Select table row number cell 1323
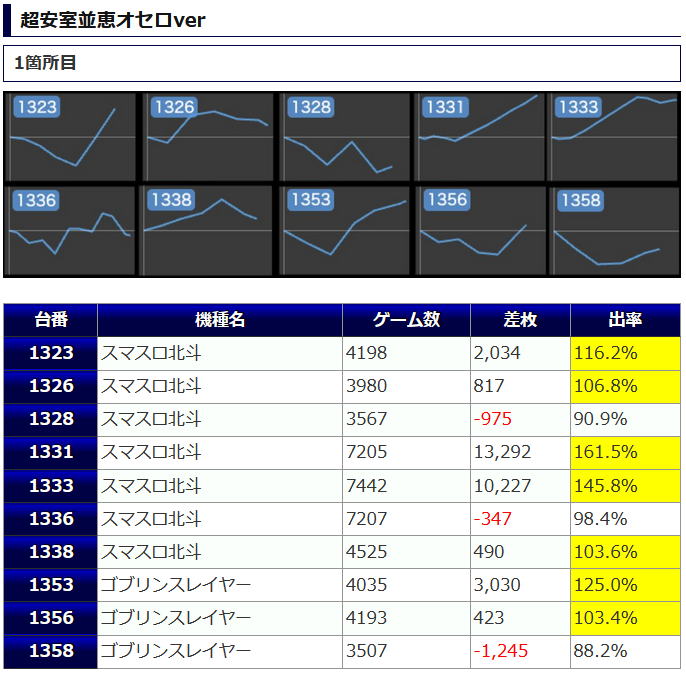Screen dimensions: 686x673 coord(51,353)
